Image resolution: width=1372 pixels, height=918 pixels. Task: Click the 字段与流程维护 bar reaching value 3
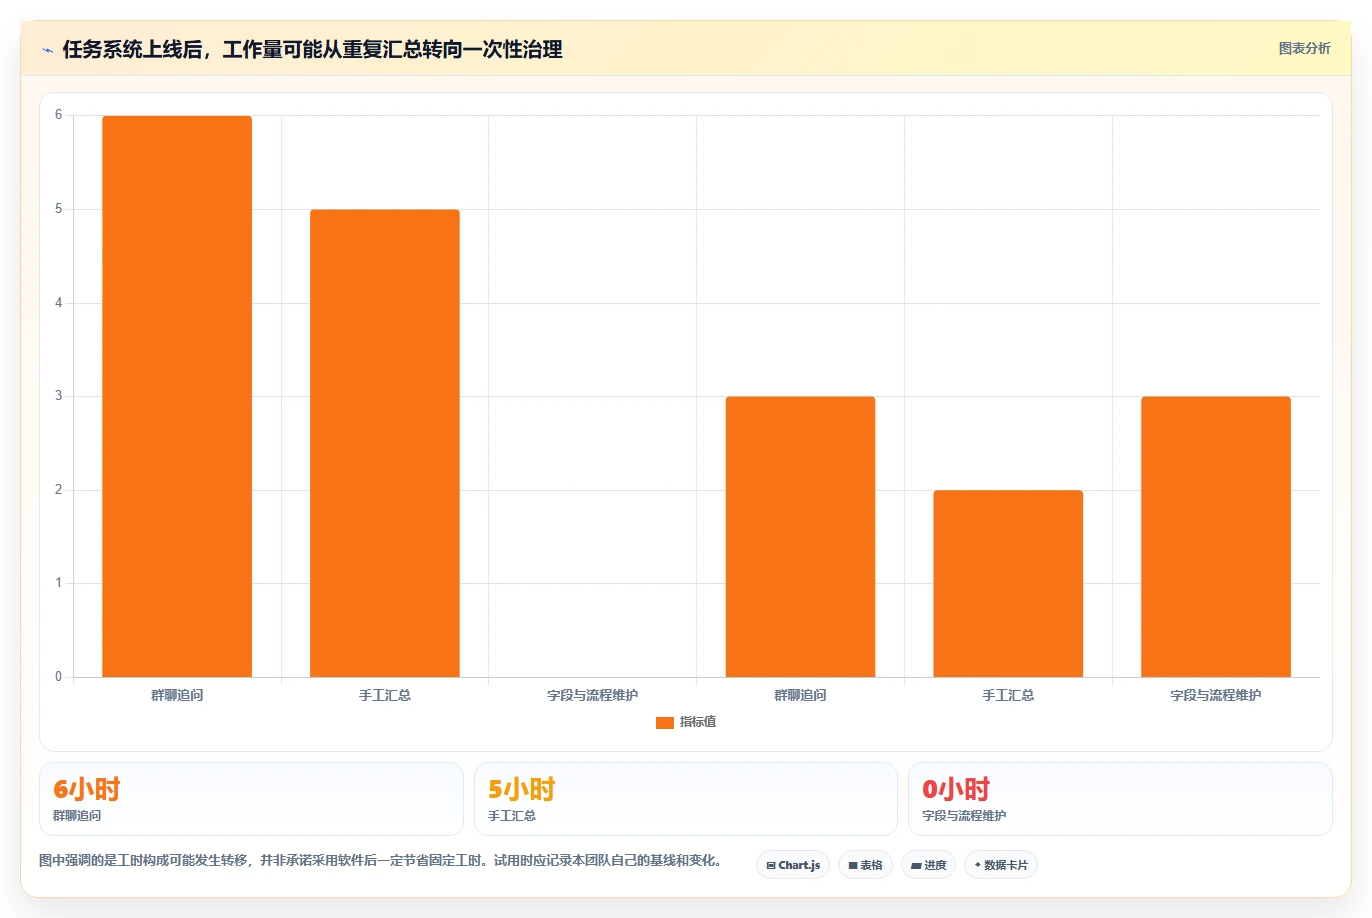click(x=1216, y=537)
